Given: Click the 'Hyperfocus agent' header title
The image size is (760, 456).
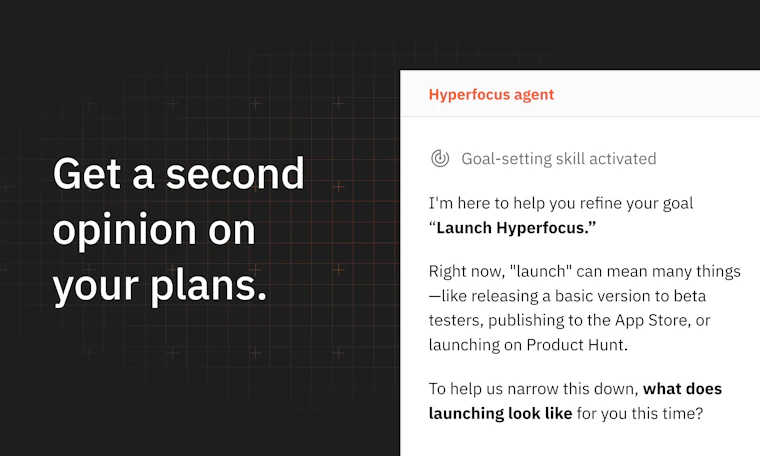Looking at the screenshot, I should (x=491, y=94).
